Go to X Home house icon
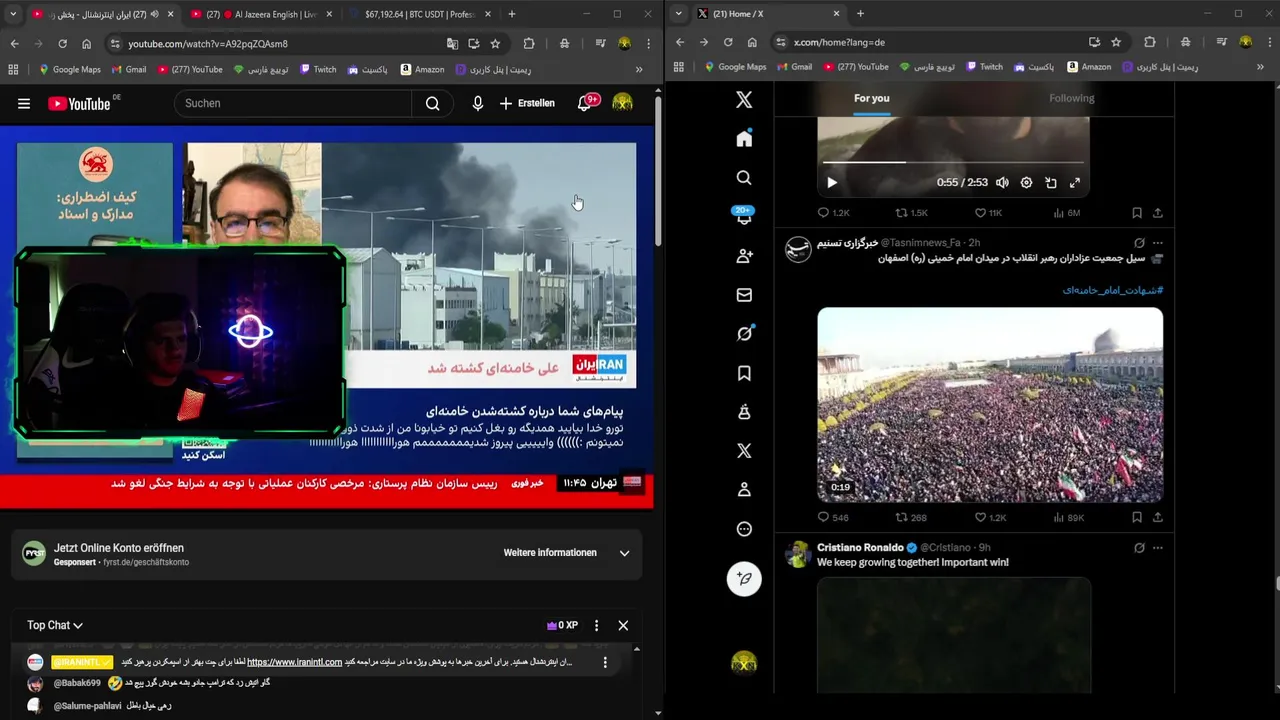 744,139
